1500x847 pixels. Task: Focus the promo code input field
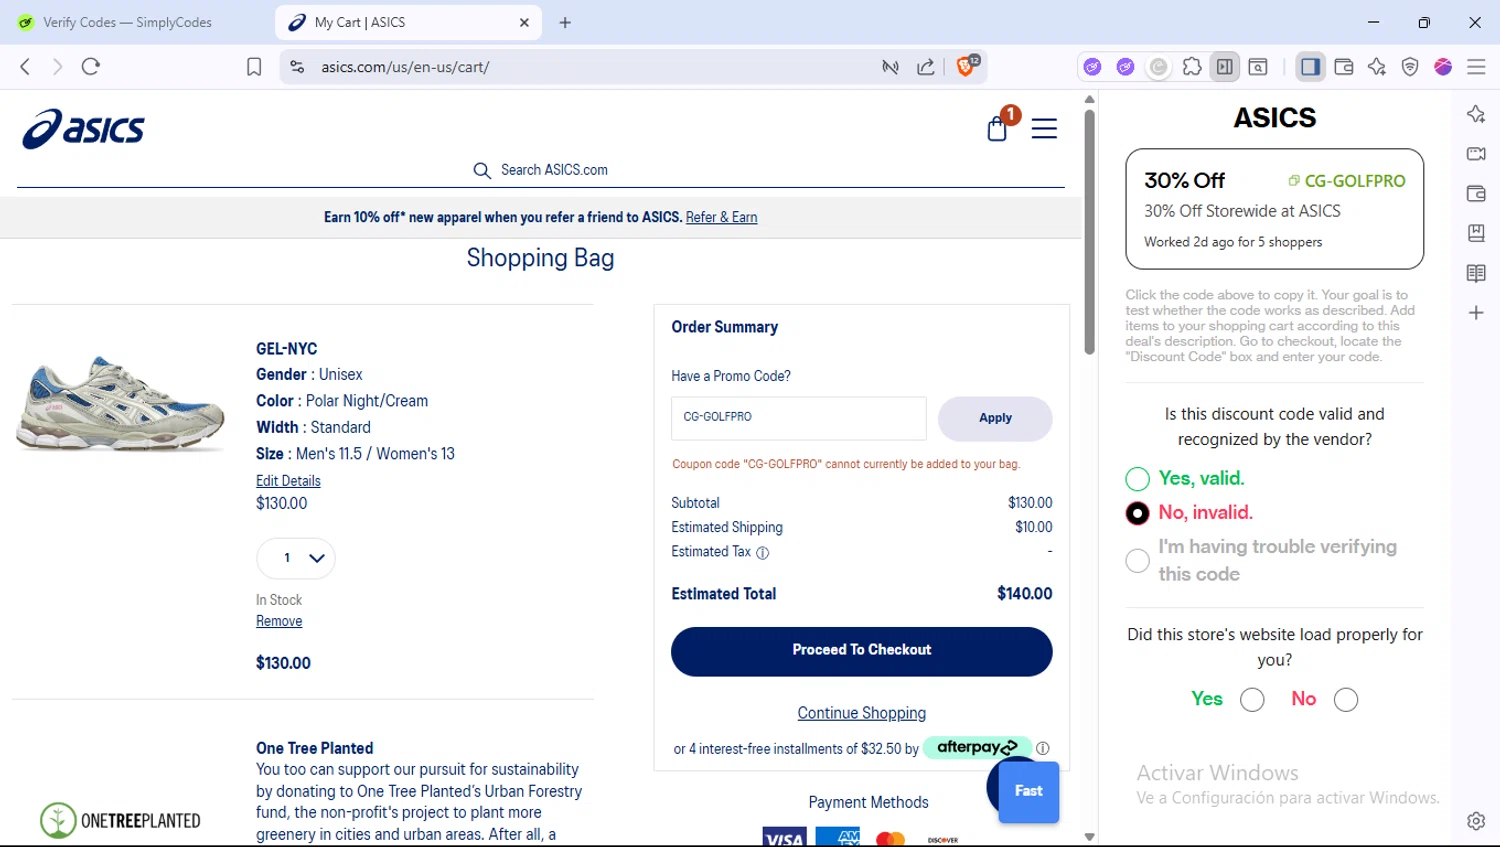(798, 418)
